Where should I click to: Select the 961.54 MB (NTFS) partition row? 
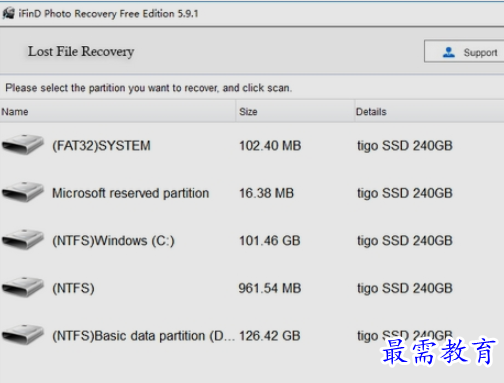click(252, 288)
